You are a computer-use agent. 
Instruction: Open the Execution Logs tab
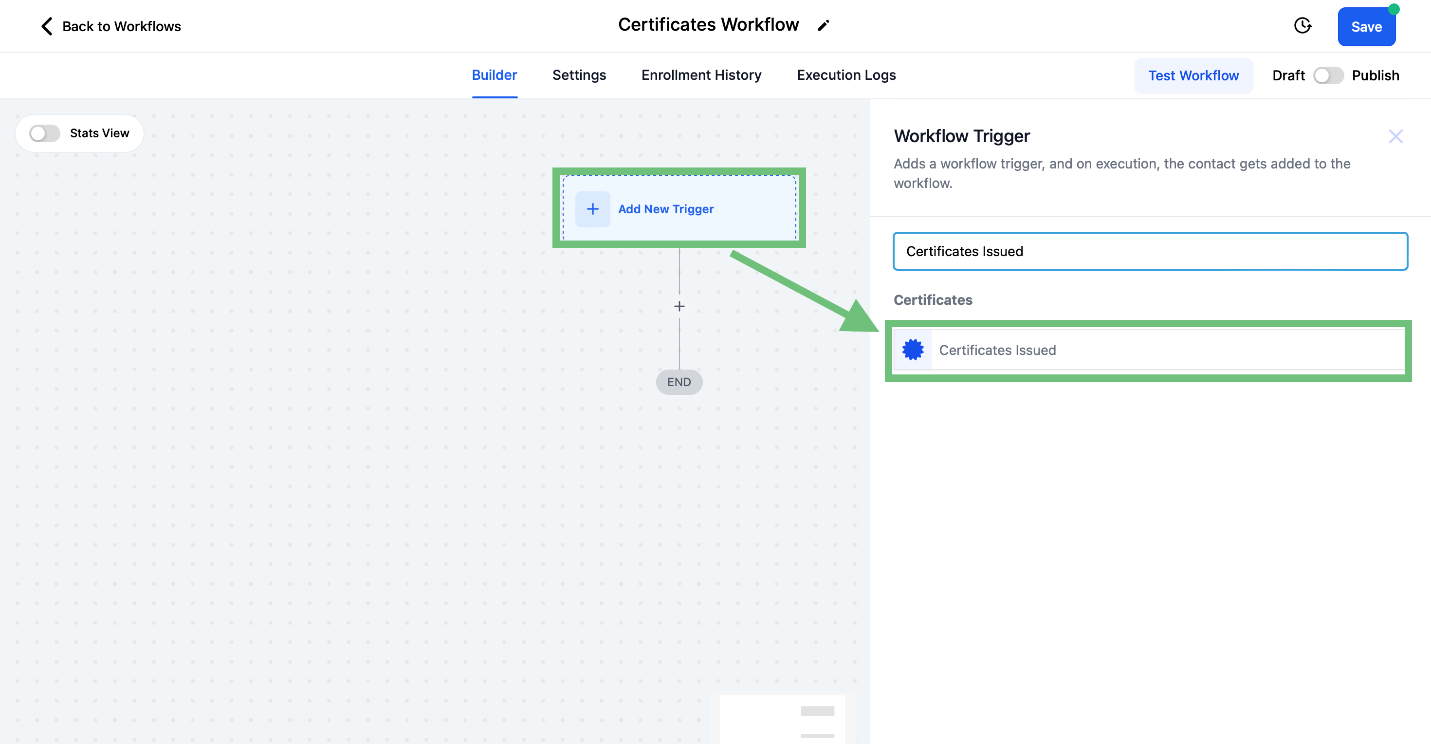click(x=846, y=75)
